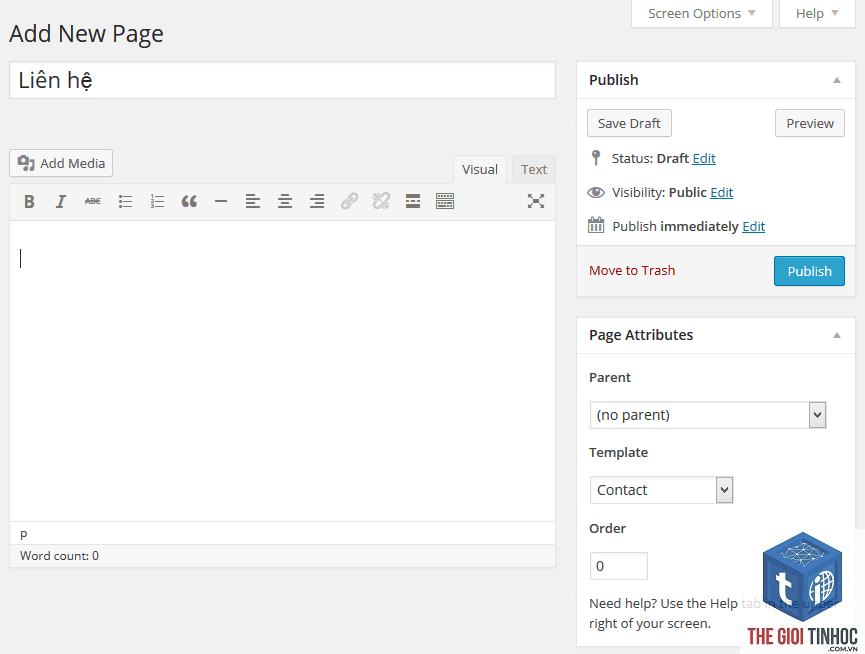Click the status pin icon
This screenshot has width=865, height=654.
(596, 158)
